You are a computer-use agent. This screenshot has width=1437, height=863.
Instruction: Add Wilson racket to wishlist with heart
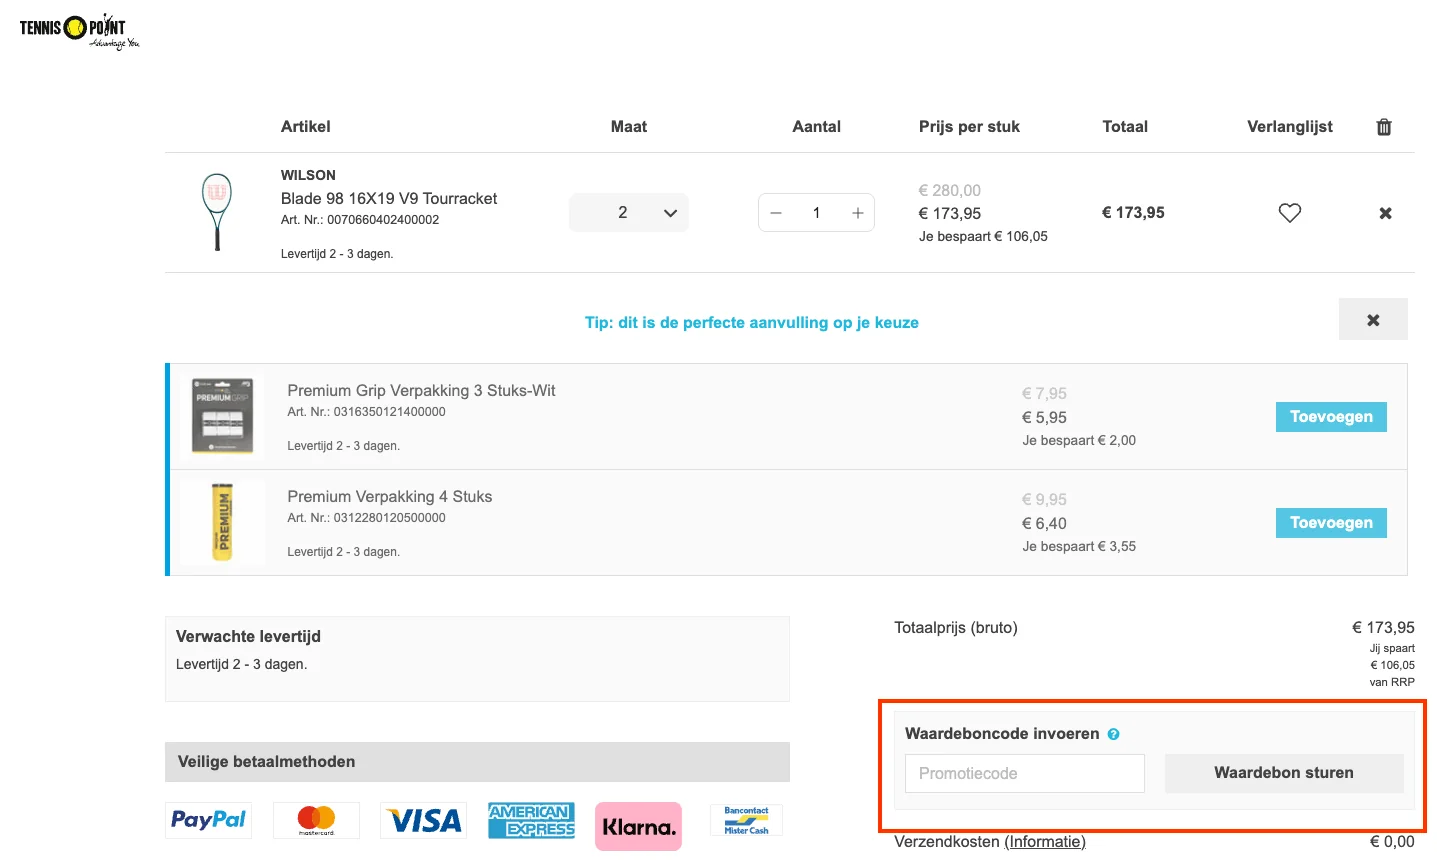point(1290,213)
